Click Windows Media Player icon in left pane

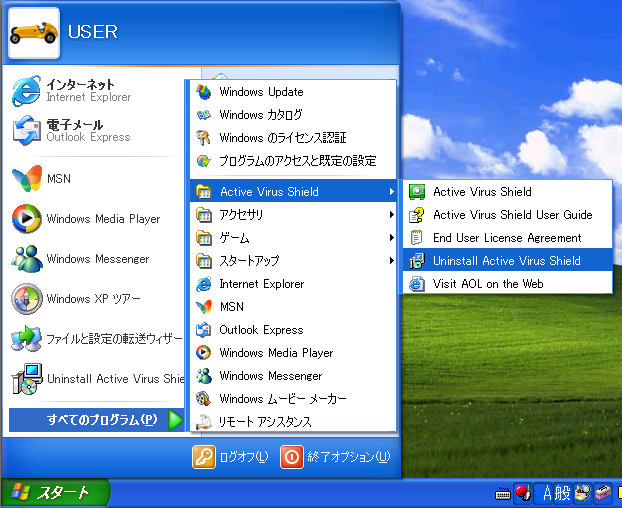pos(27,219)
